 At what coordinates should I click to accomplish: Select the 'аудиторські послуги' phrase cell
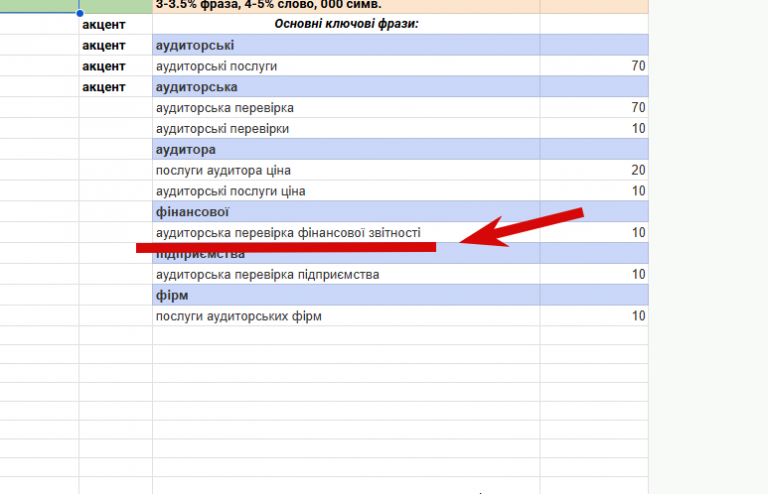click(346, 66)
